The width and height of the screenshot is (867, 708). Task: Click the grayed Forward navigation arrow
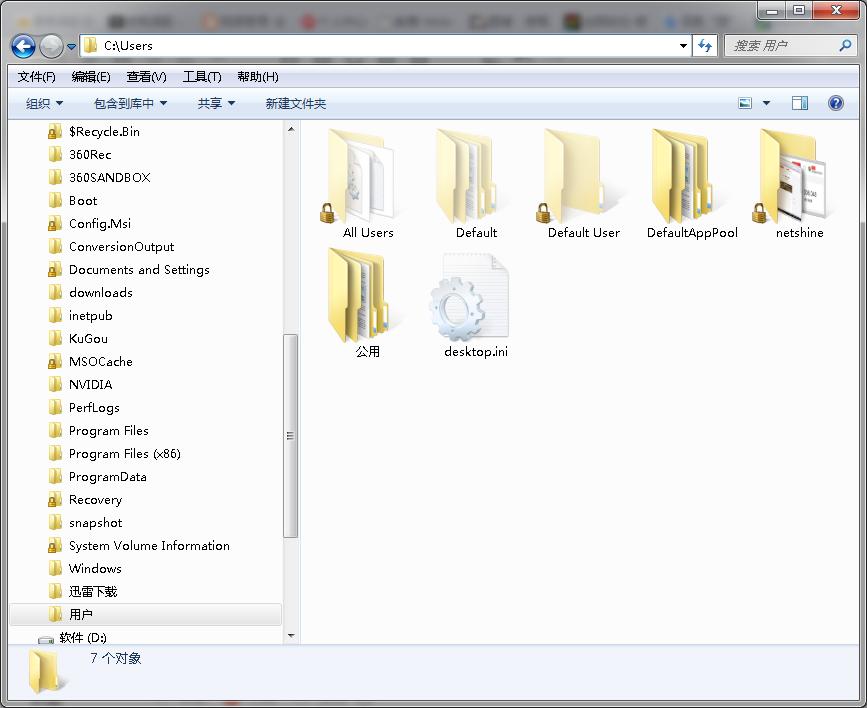(x=51, y=46)
